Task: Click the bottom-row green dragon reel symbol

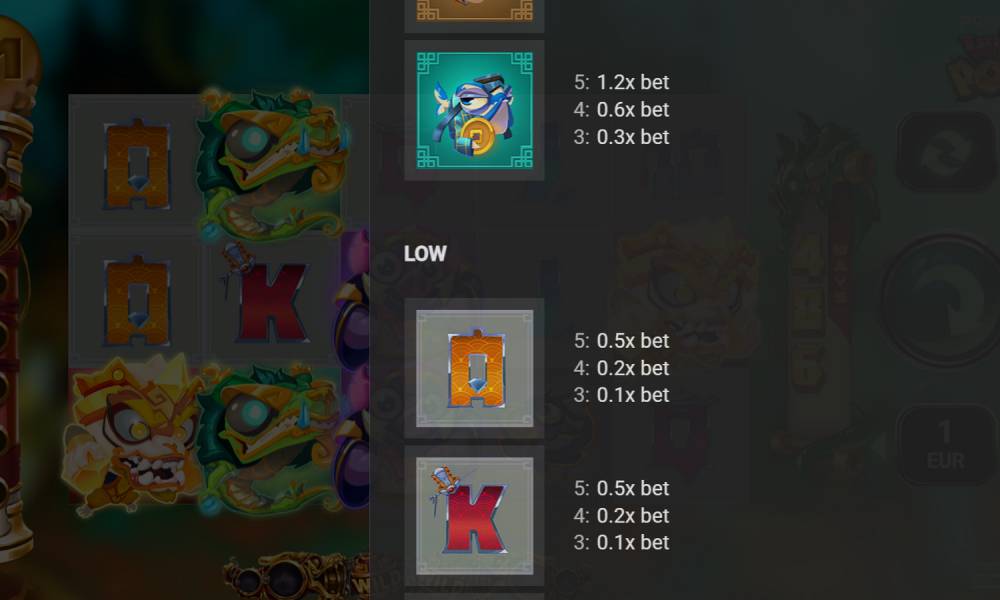Action: [269, 438]
